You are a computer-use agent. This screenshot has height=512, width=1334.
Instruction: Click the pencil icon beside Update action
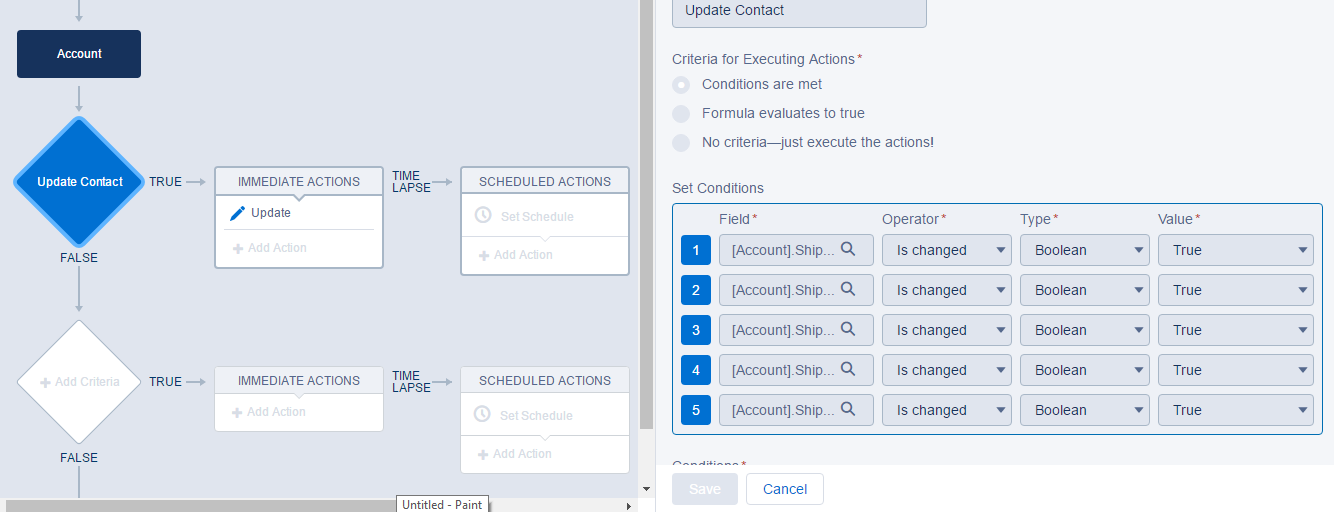click(237, 213)
